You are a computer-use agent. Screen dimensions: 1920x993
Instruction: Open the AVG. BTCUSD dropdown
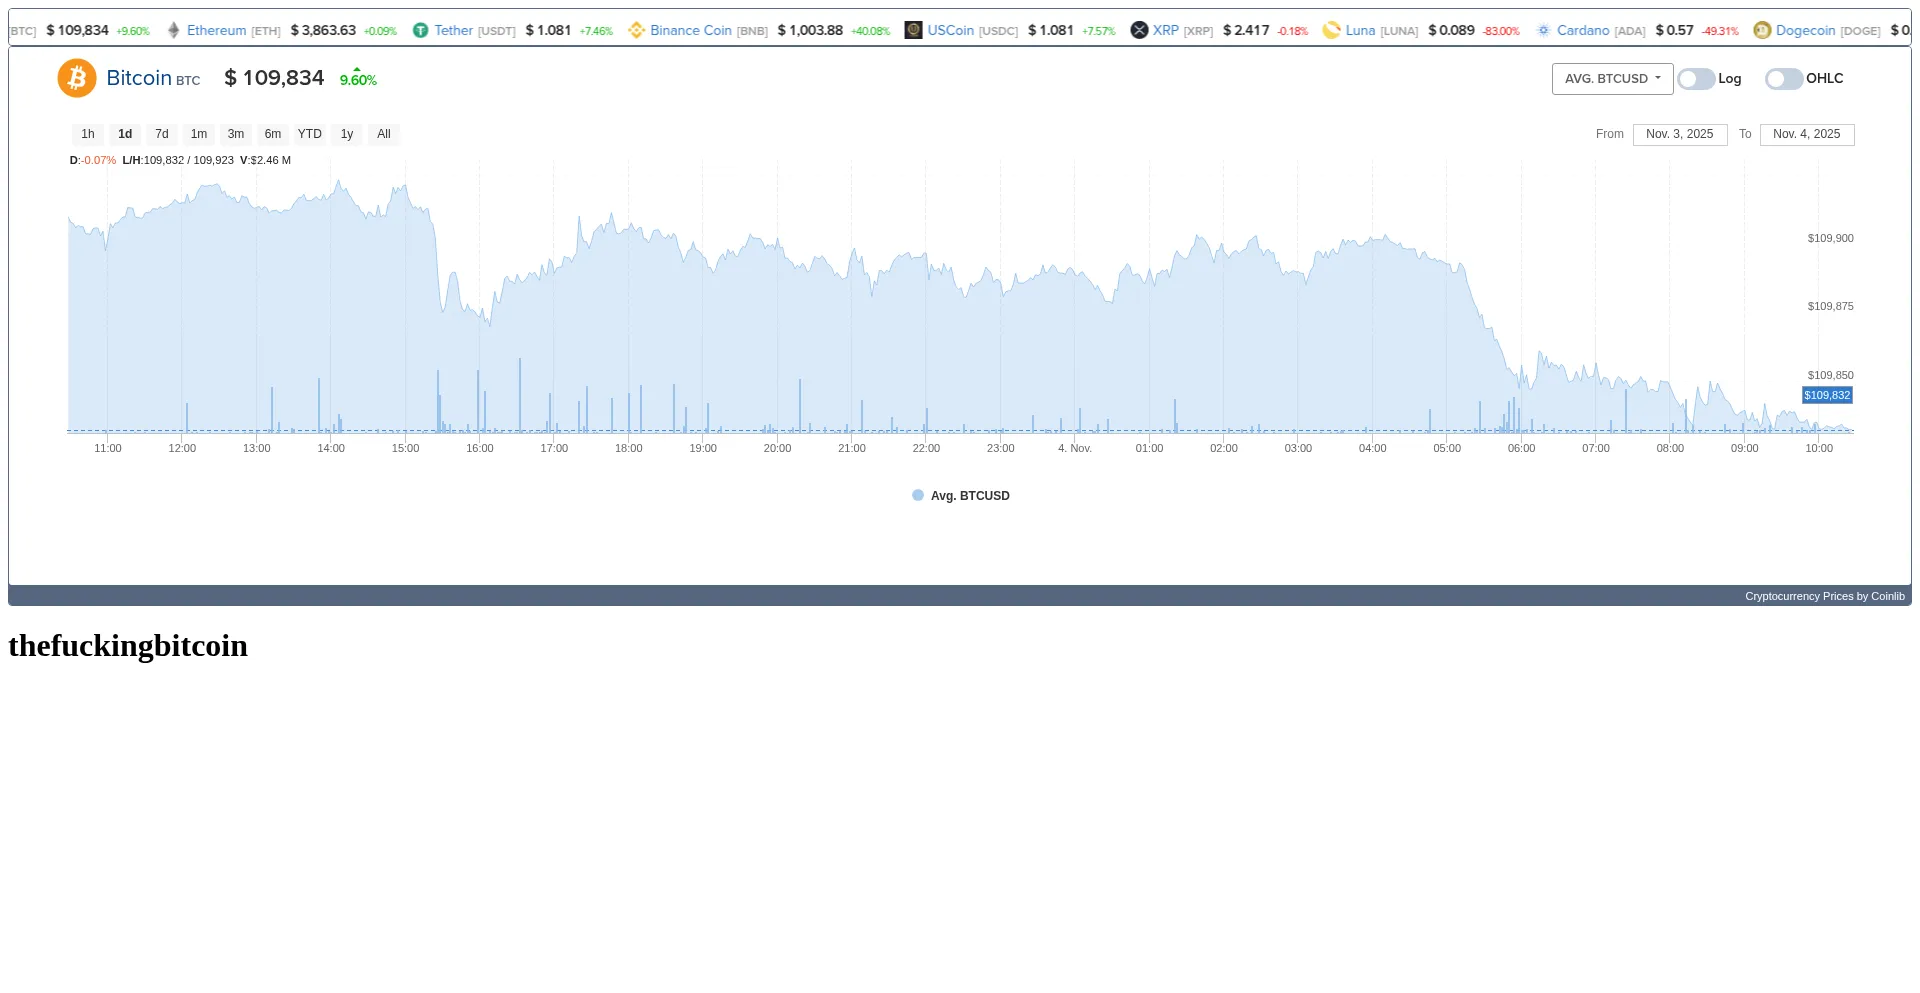pyautogui.click(x=1612, y=79)
